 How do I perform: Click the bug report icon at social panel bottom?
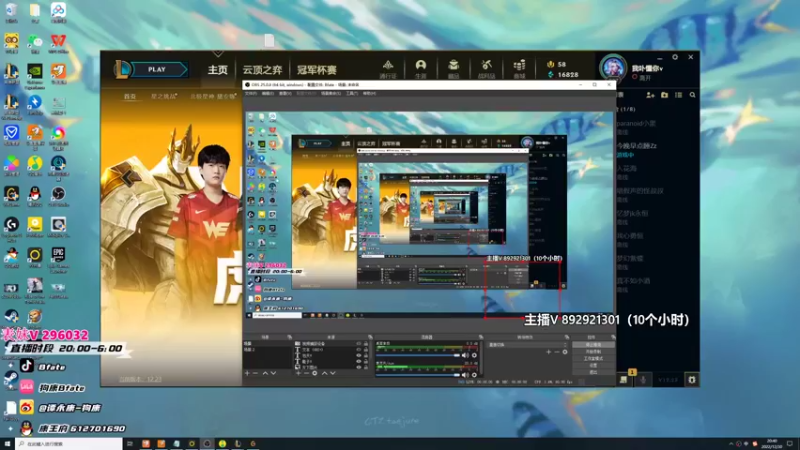click(x=692, y=380)
